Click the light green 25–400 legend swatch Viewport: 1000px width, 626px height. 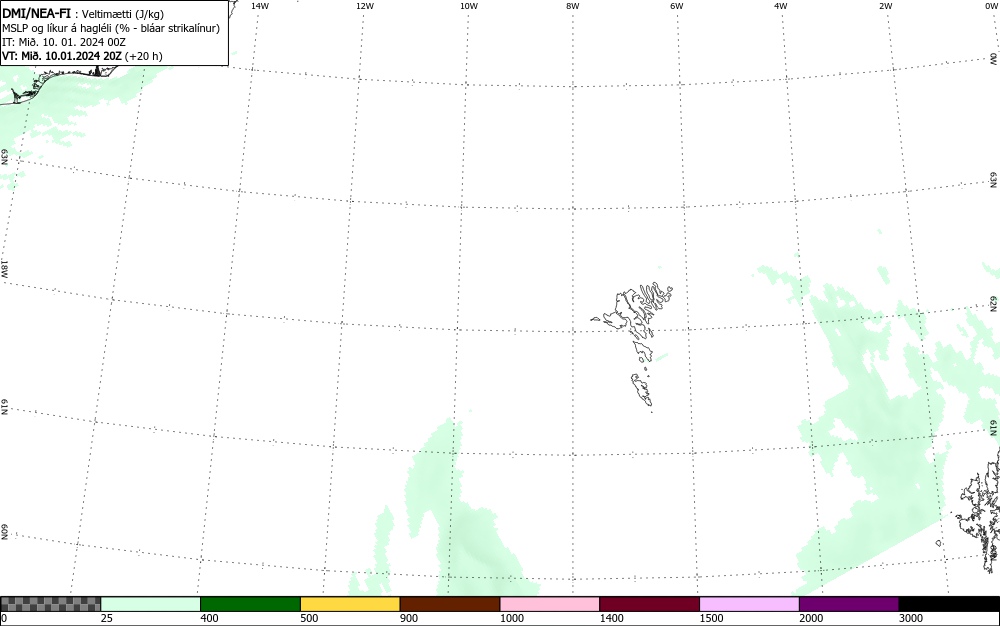pos(151,604)
